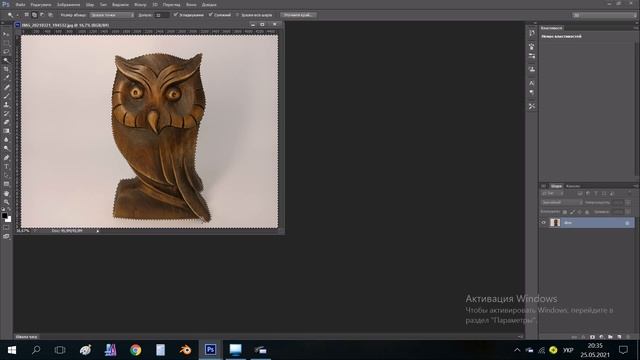
Task: Select the Crop tool
Action: coord(6,69)
